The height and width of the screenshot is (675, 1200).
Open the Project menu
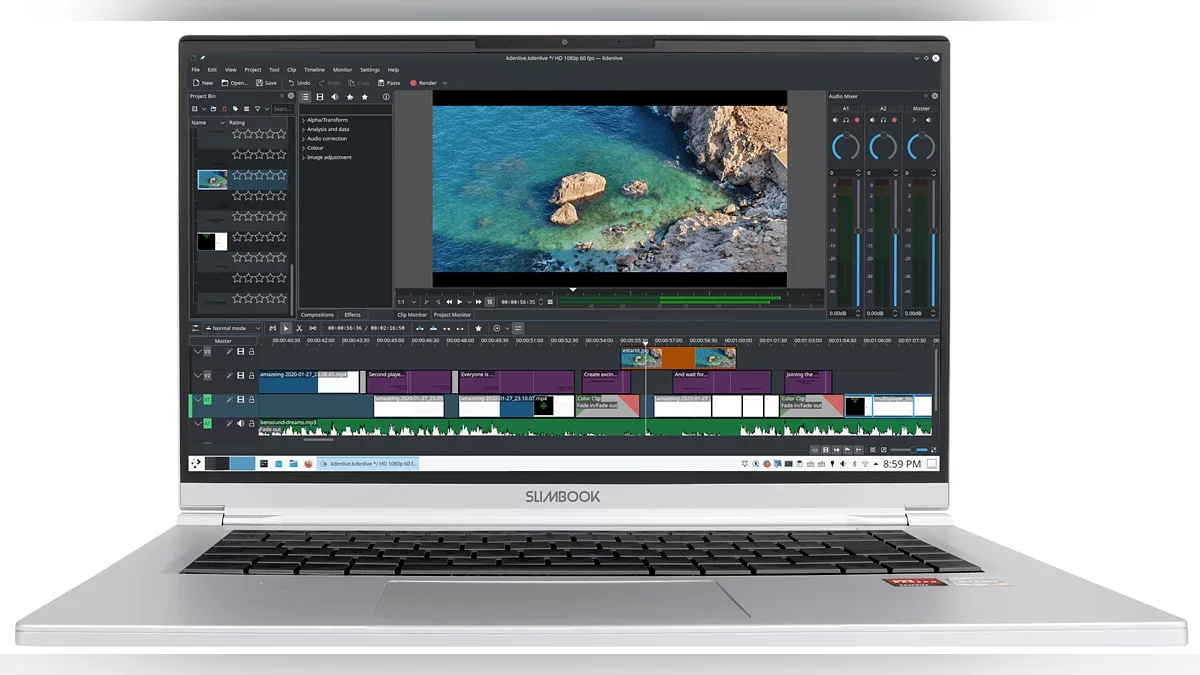click(253, 70)
